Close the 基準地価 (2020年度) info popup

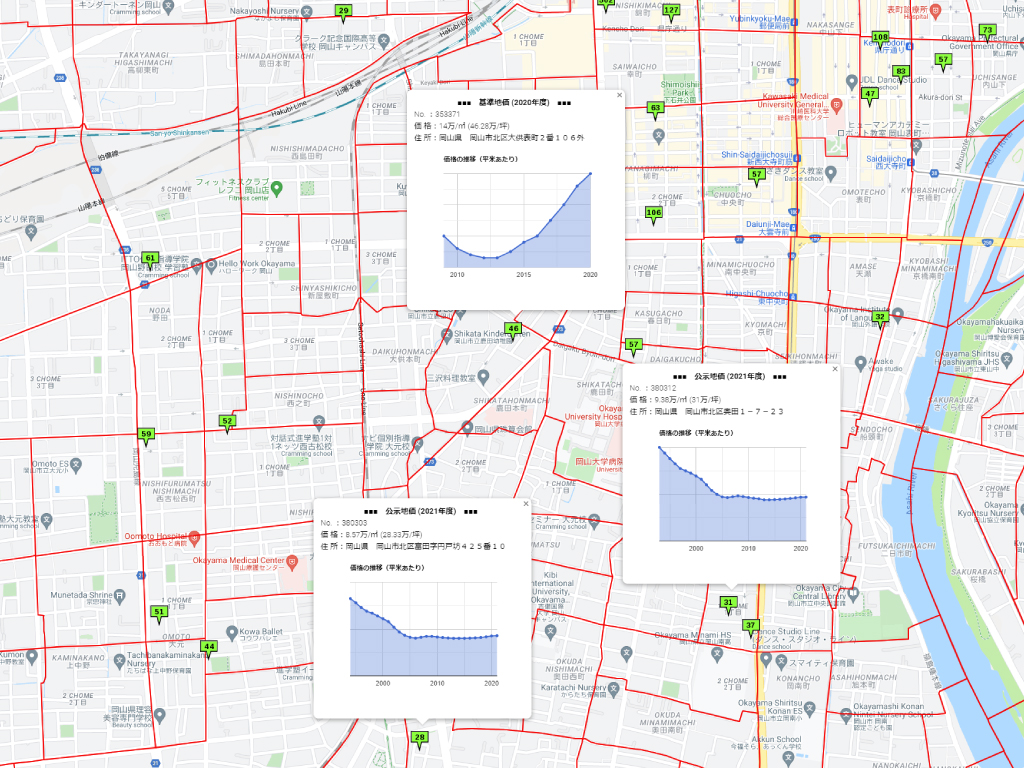619,96
